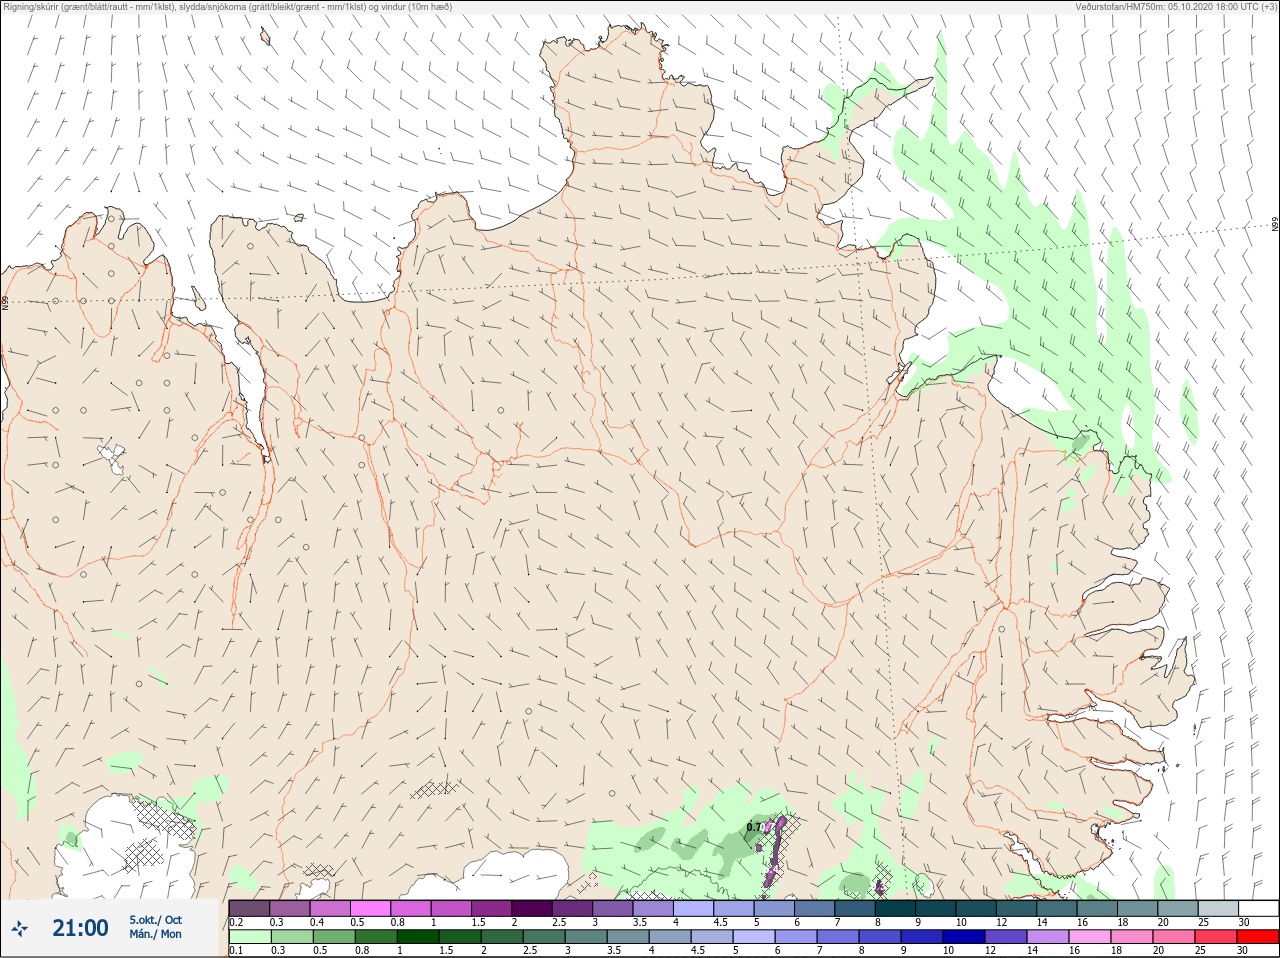Screen dimensions: 1280x958
Task: Pick the upper-row legend swatch labeled 0.2
Action: [x=249, y=908]
